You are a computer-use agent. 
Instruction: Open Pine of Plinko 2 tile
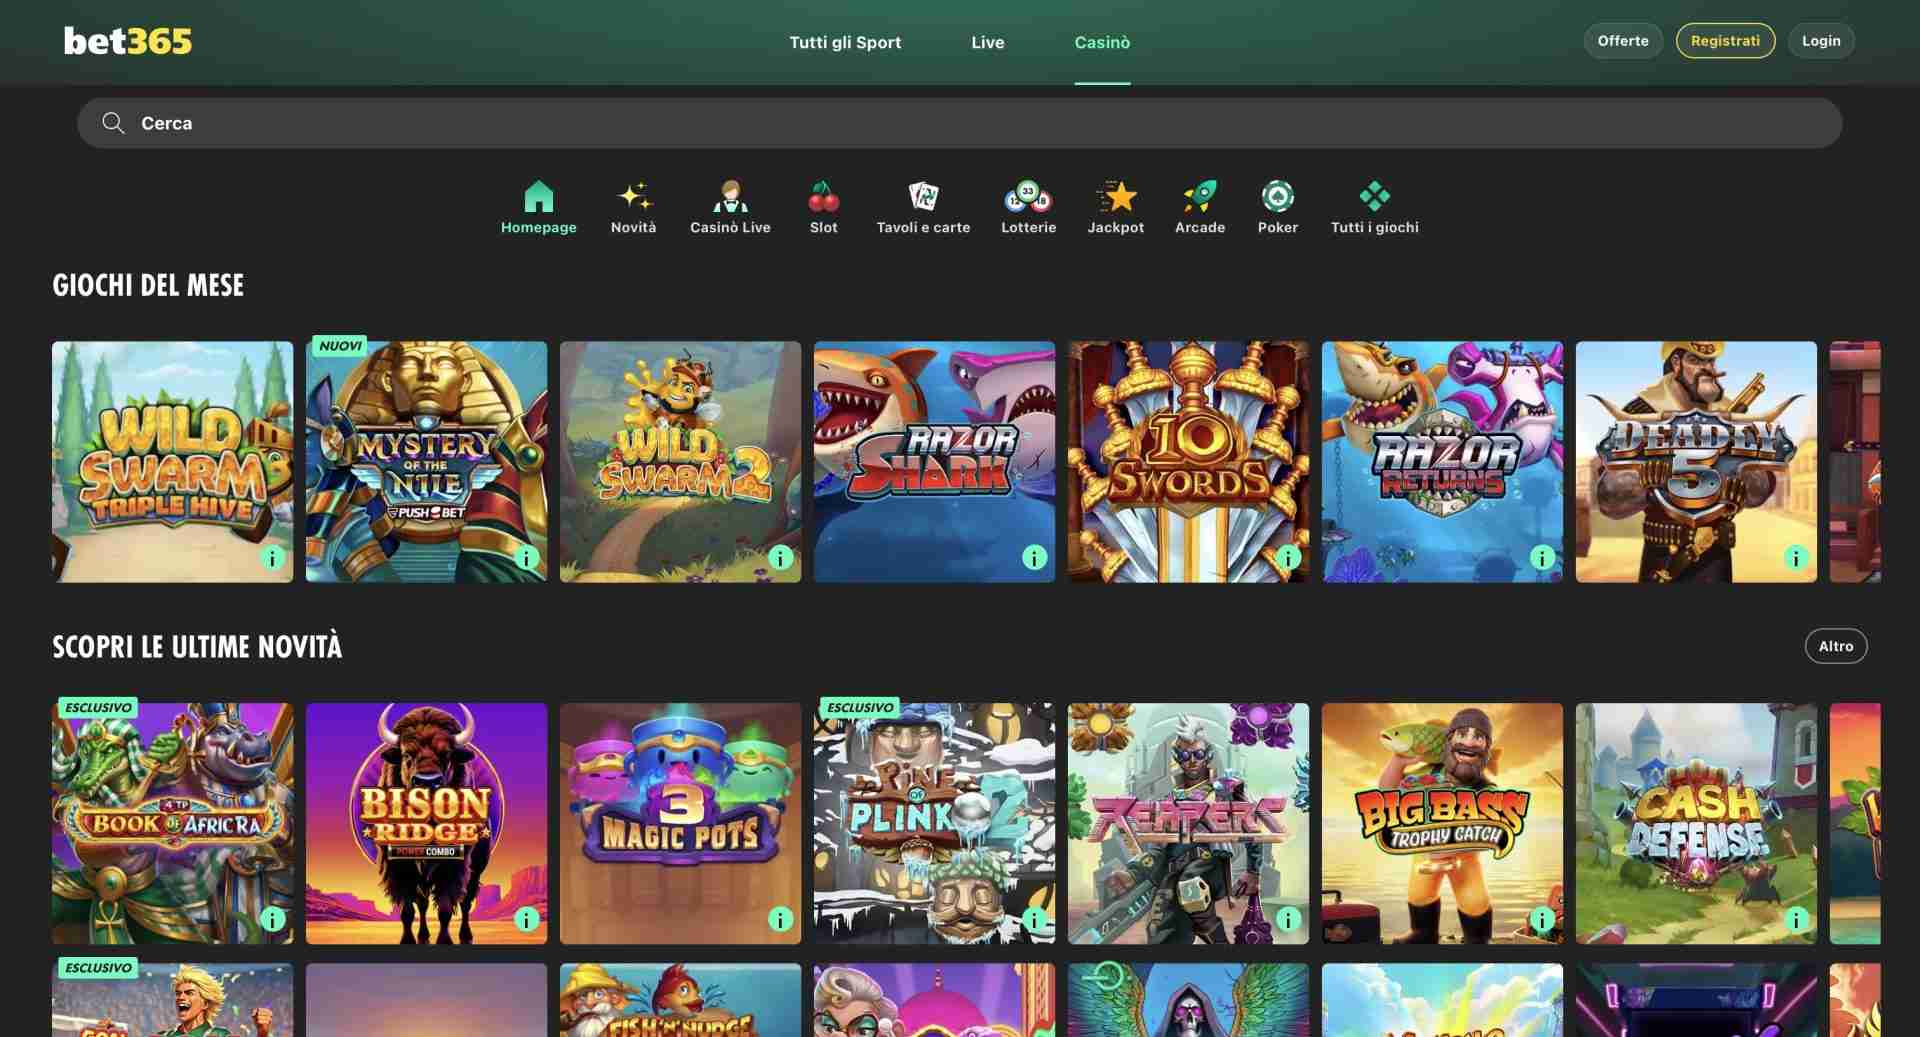pyautogui.click(x=935, y=823)
